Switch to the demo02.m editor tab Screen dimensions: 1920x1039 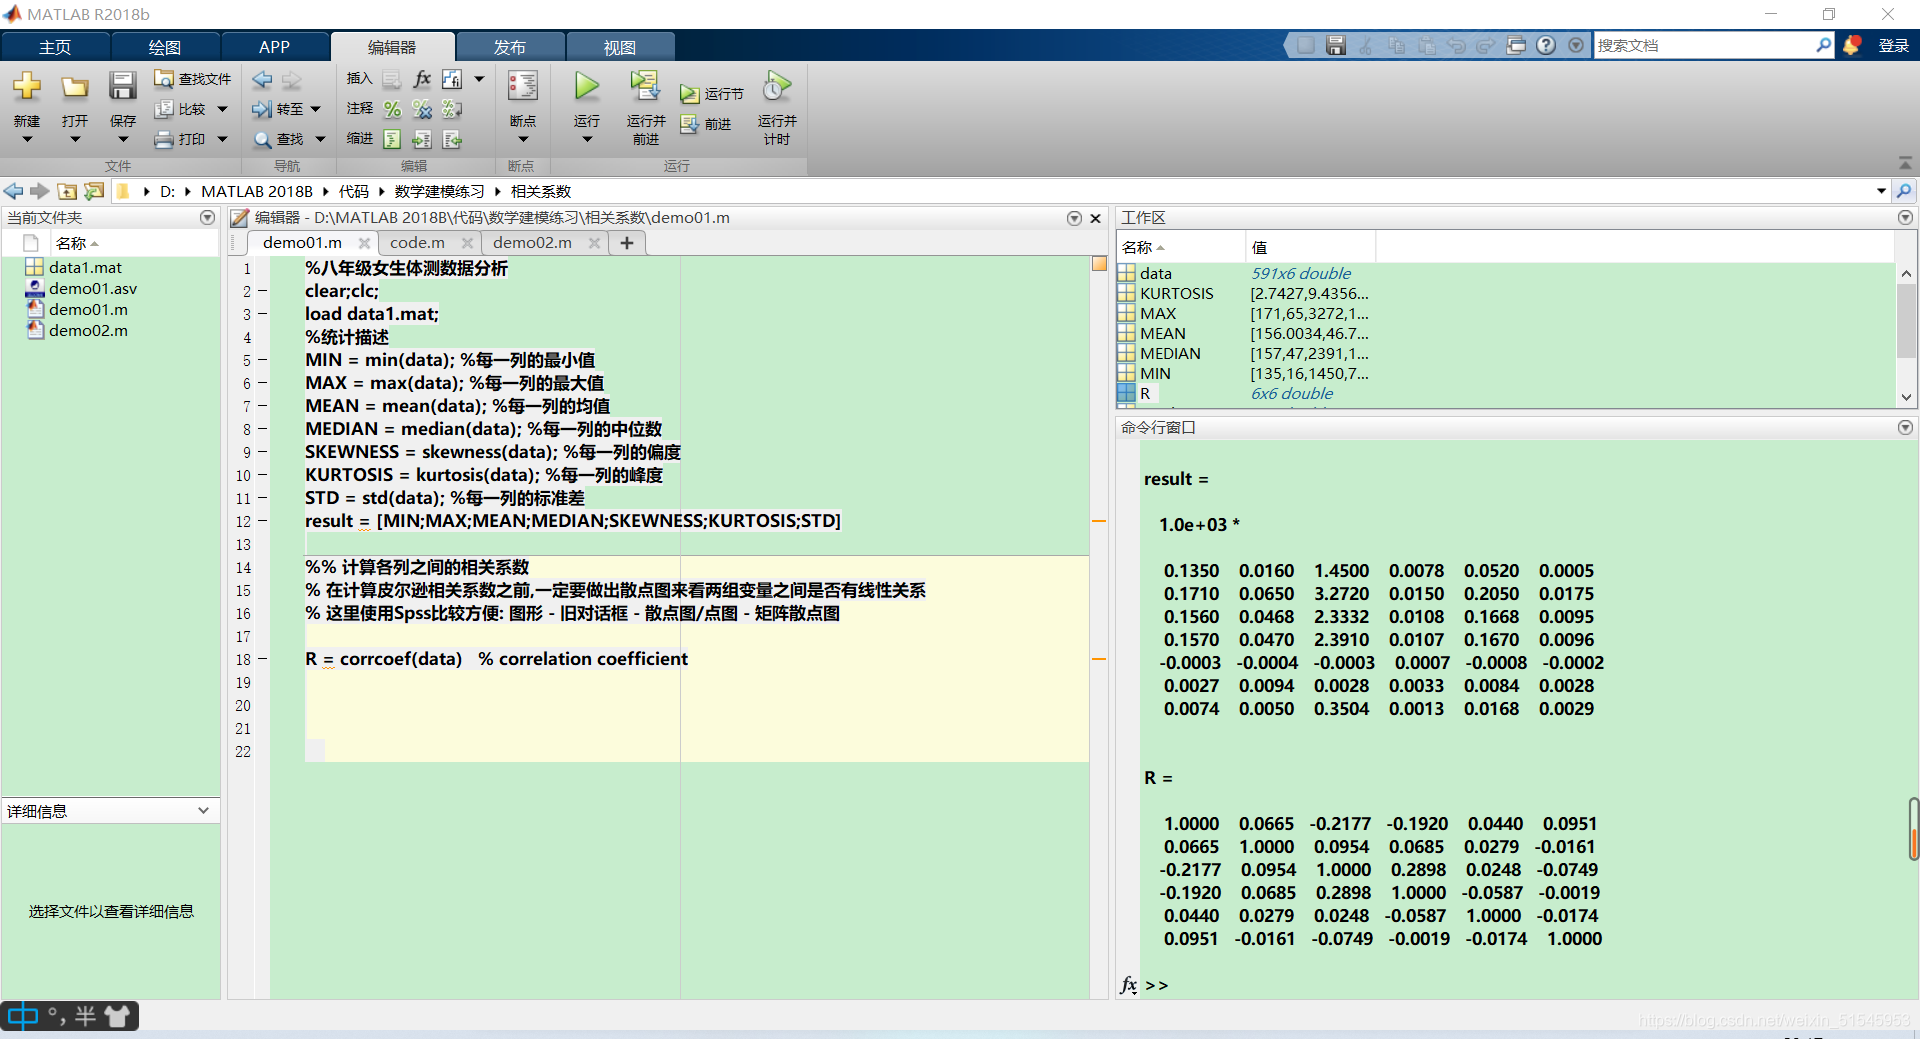click(x=533, y=243)
